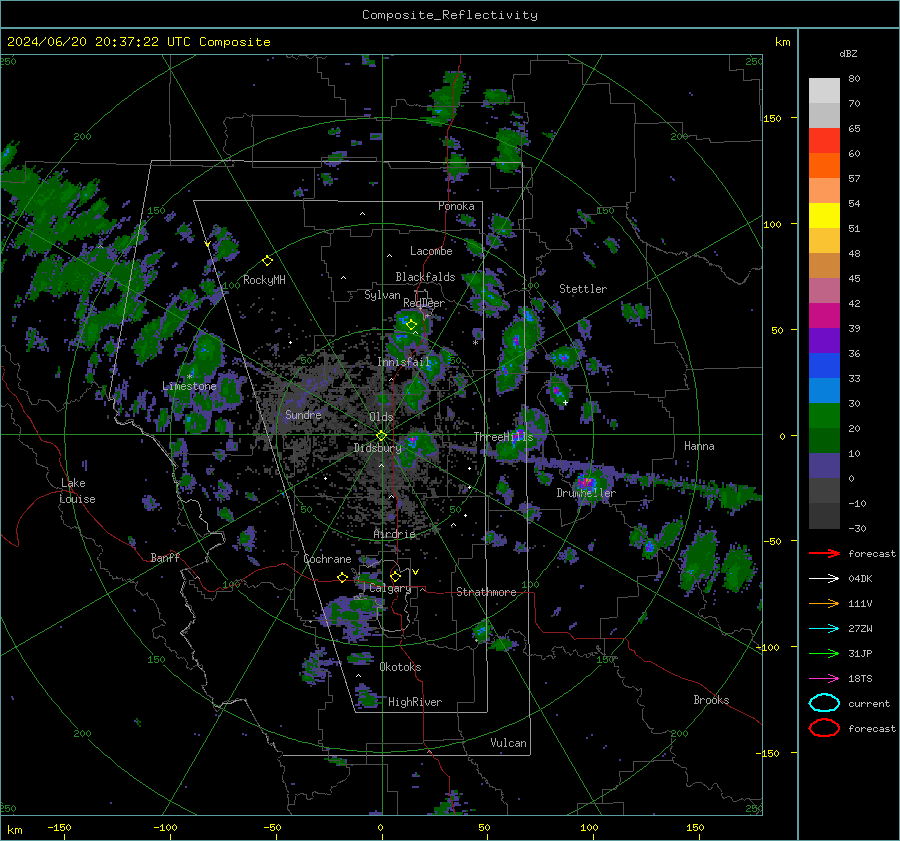Click the Didsbury label
The width and height of the screenshot is (900, 841).
click(377, 448)
